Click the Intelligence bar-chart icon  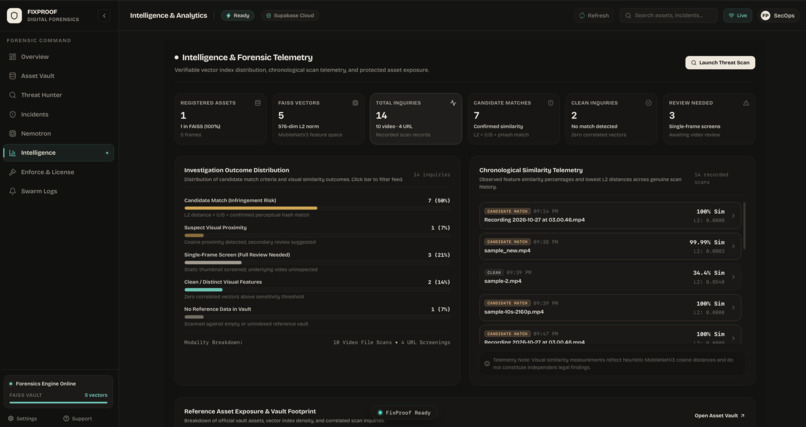pos(12,153)
